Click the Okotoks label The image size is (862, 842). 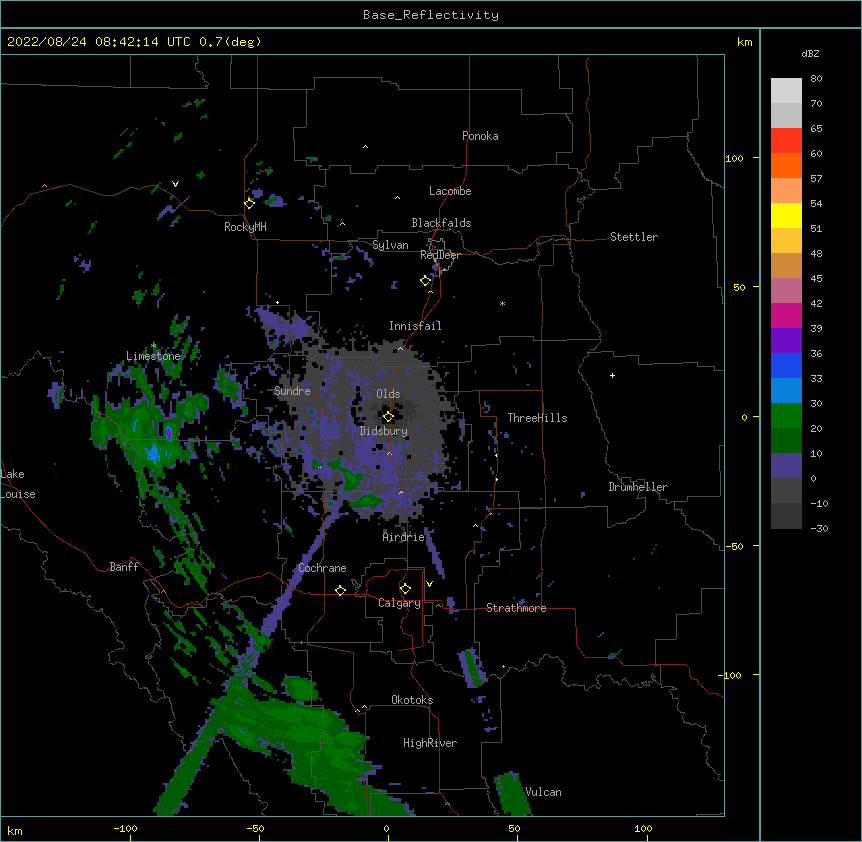tap(412, 700)
